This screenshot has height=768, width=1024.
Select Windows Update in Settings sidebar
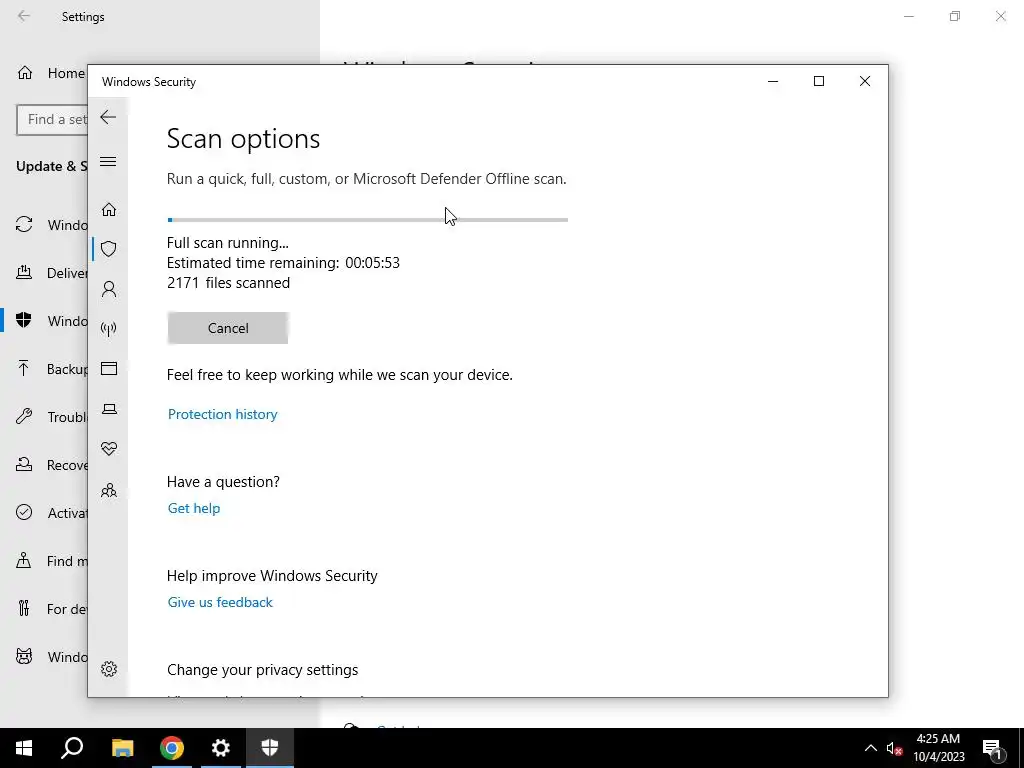coord(50,225)
